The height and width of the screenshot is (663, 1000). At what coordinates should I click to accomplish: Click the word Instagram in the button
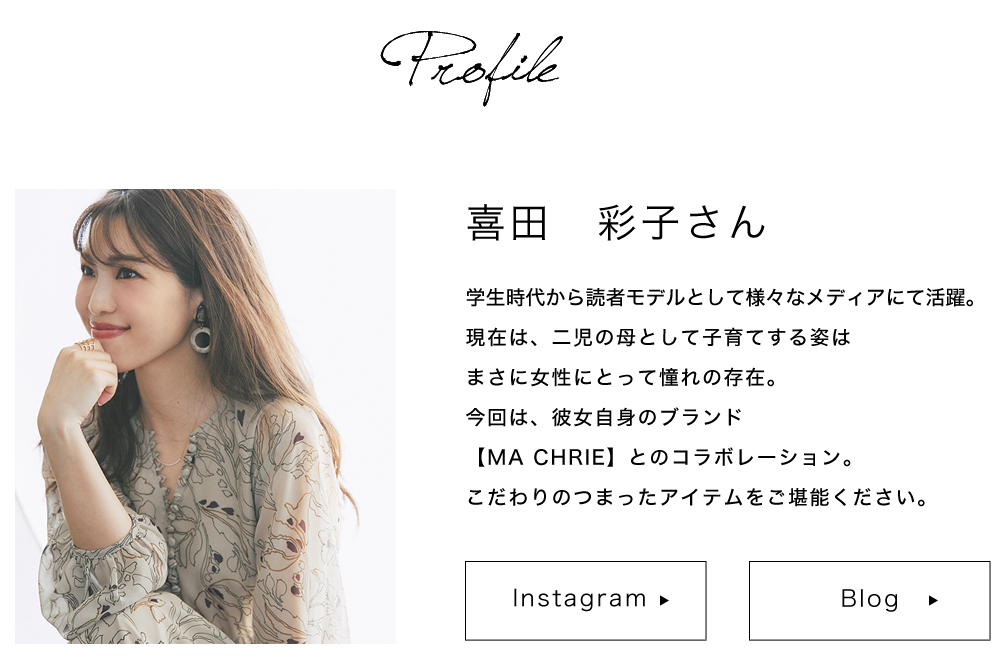click(x=579, y=599)
